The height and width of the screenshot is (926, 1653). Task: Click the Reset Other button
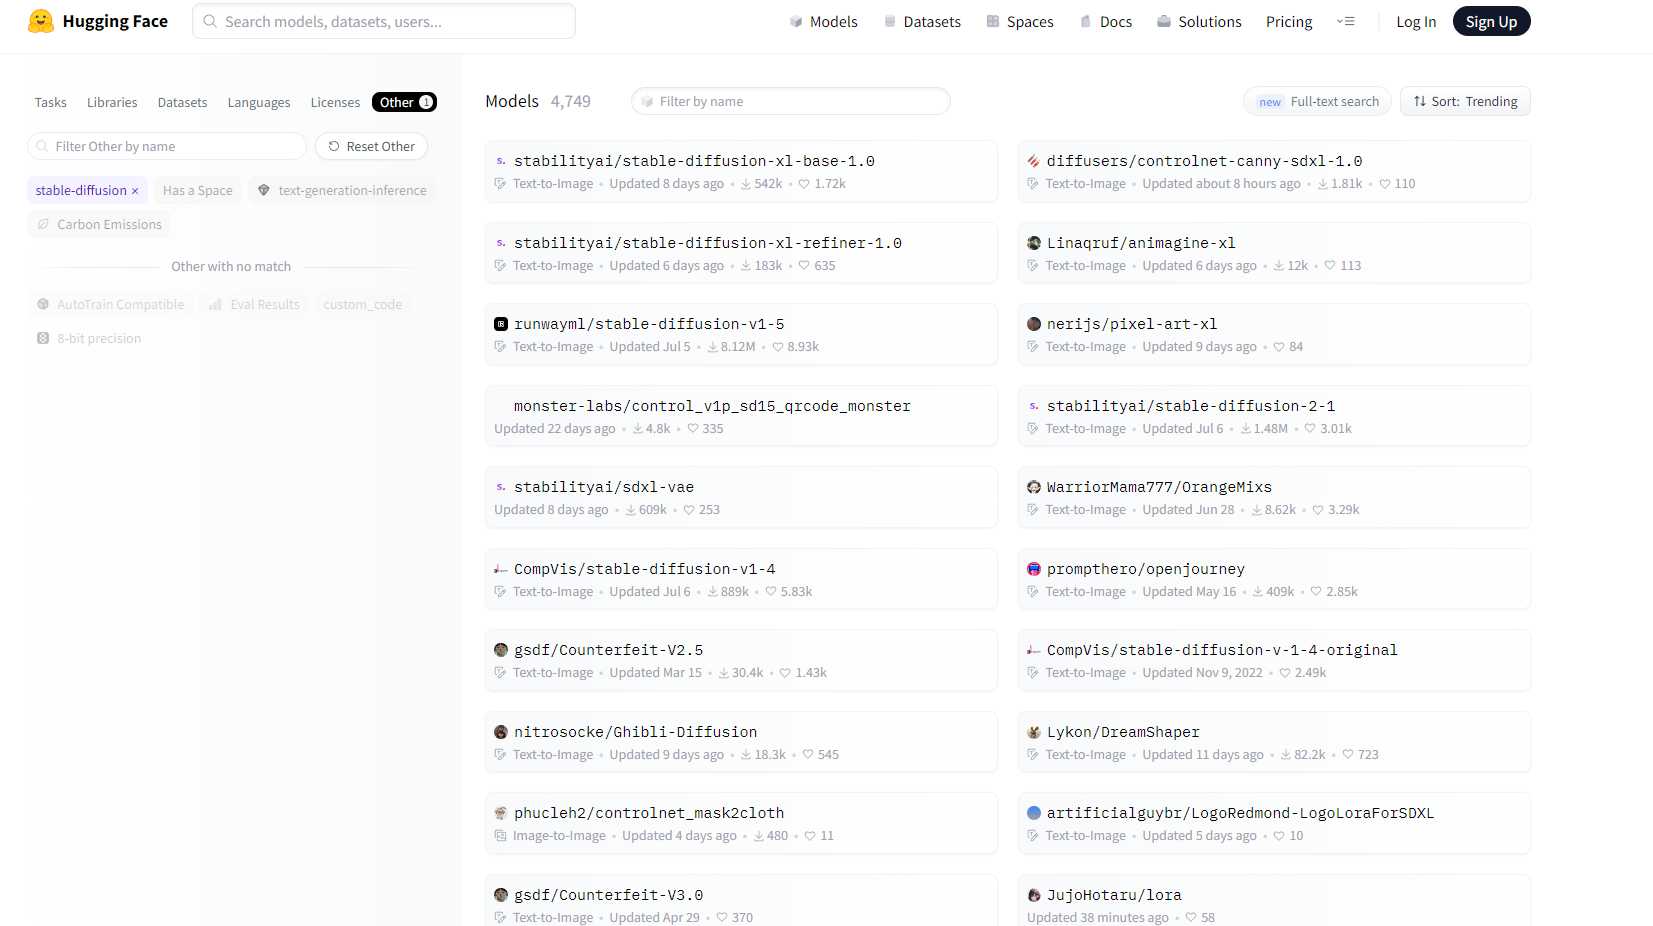click(x=371, y=146)
